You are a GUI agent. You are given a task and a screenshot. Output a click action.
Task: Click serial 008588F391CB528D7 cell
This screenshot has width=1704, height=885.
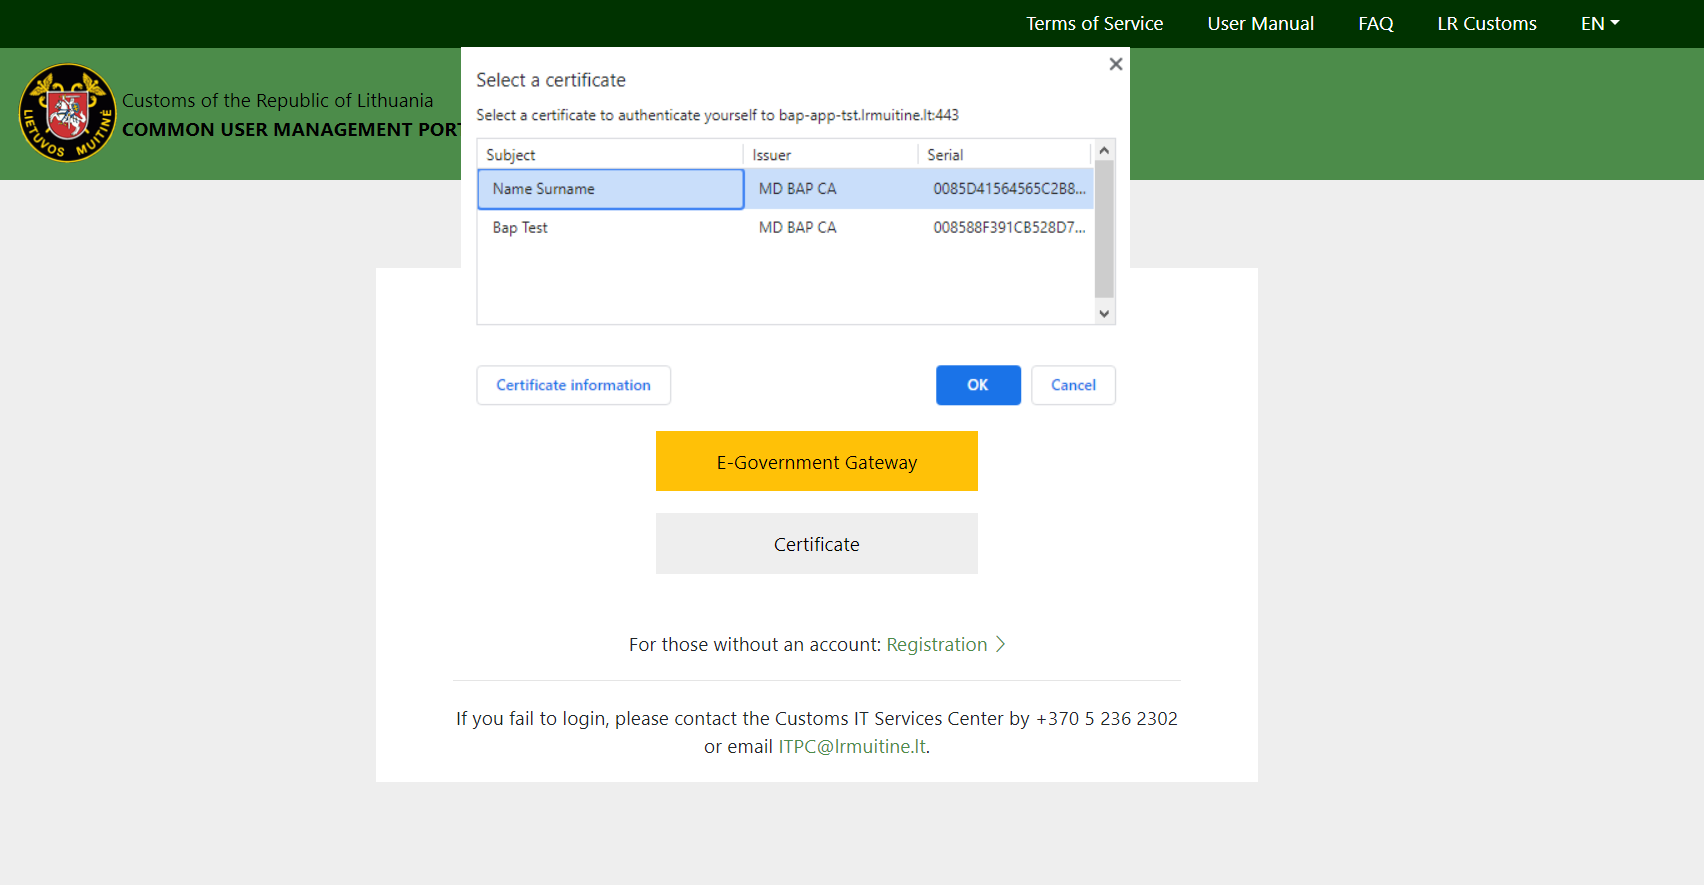point(1009,228)
